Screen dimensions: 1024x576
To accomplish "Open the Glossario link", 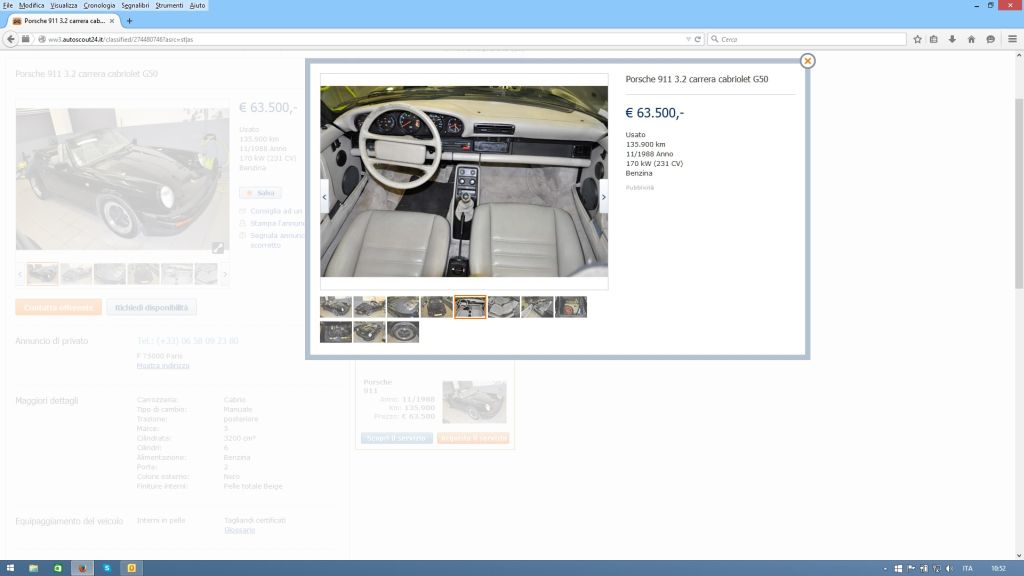I will [239, 530].
